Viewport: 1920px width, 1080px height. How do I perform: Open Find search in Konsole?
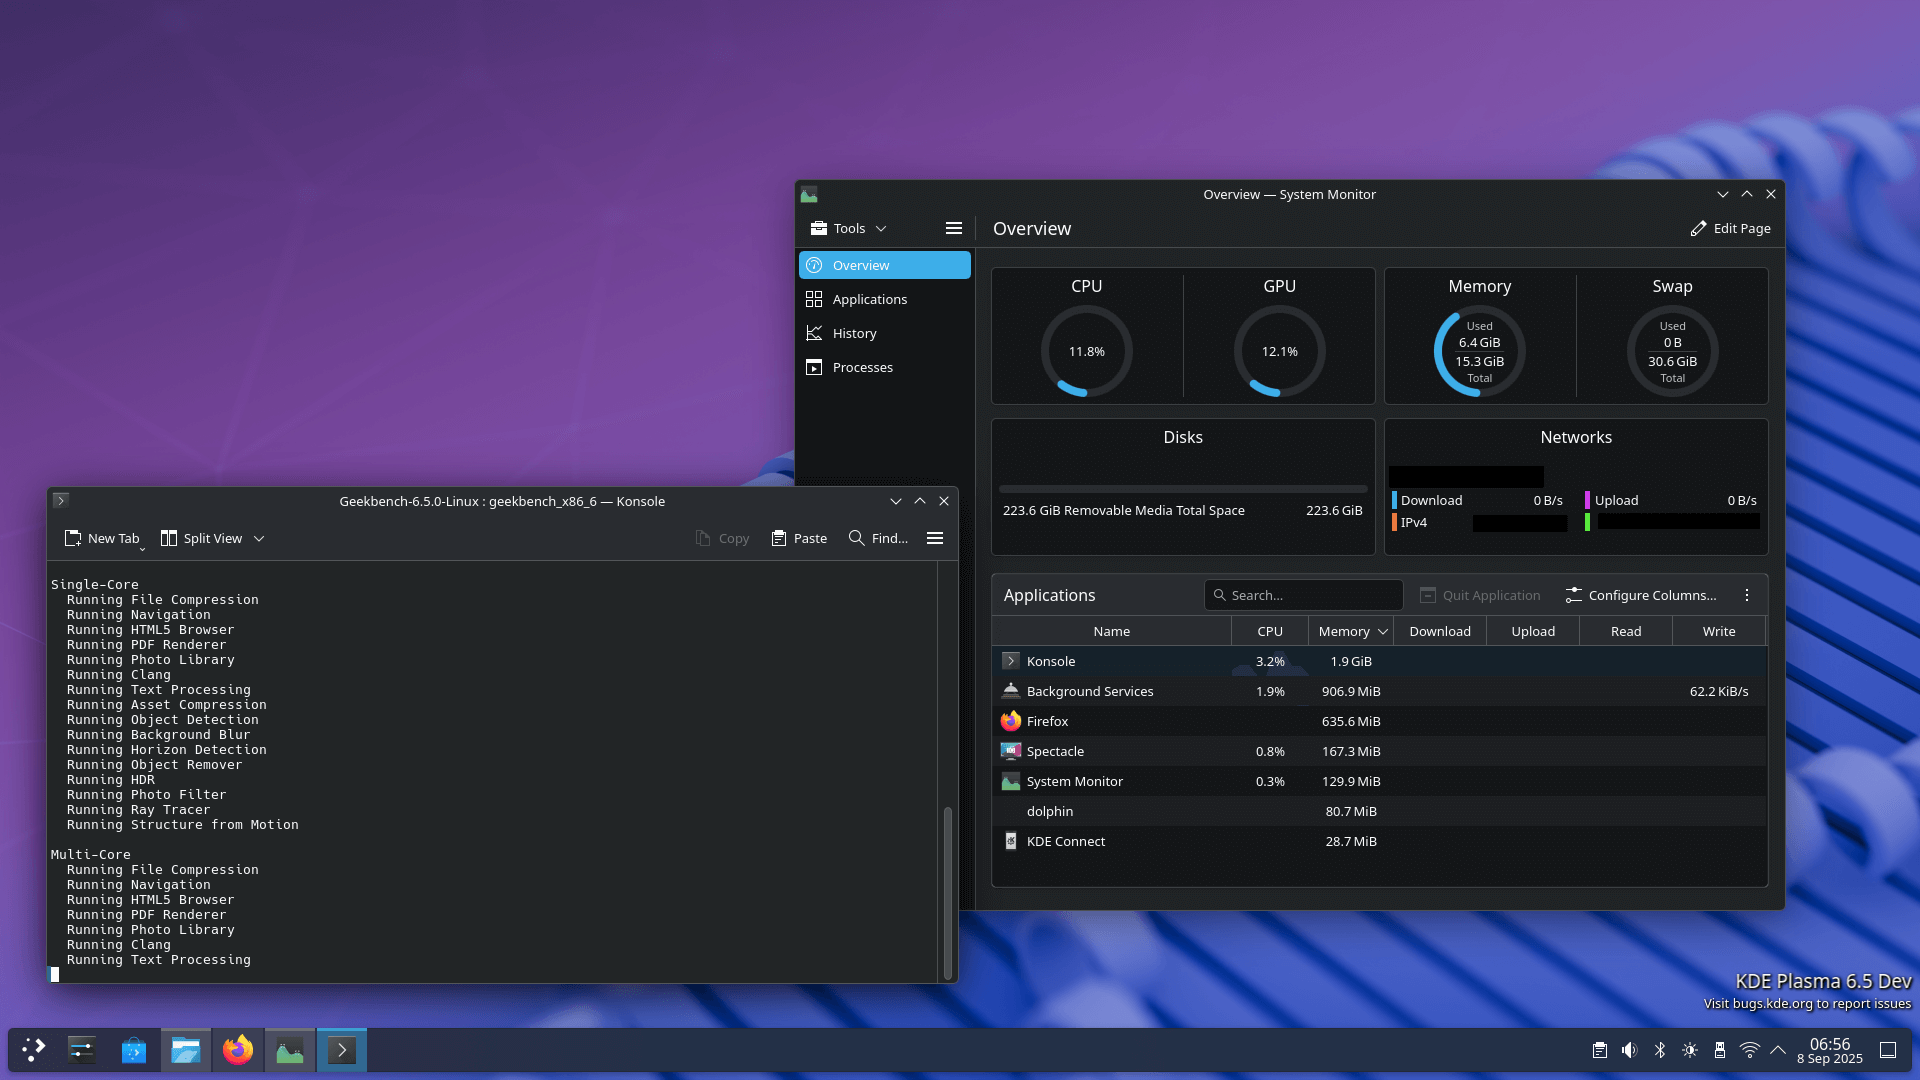878,538
